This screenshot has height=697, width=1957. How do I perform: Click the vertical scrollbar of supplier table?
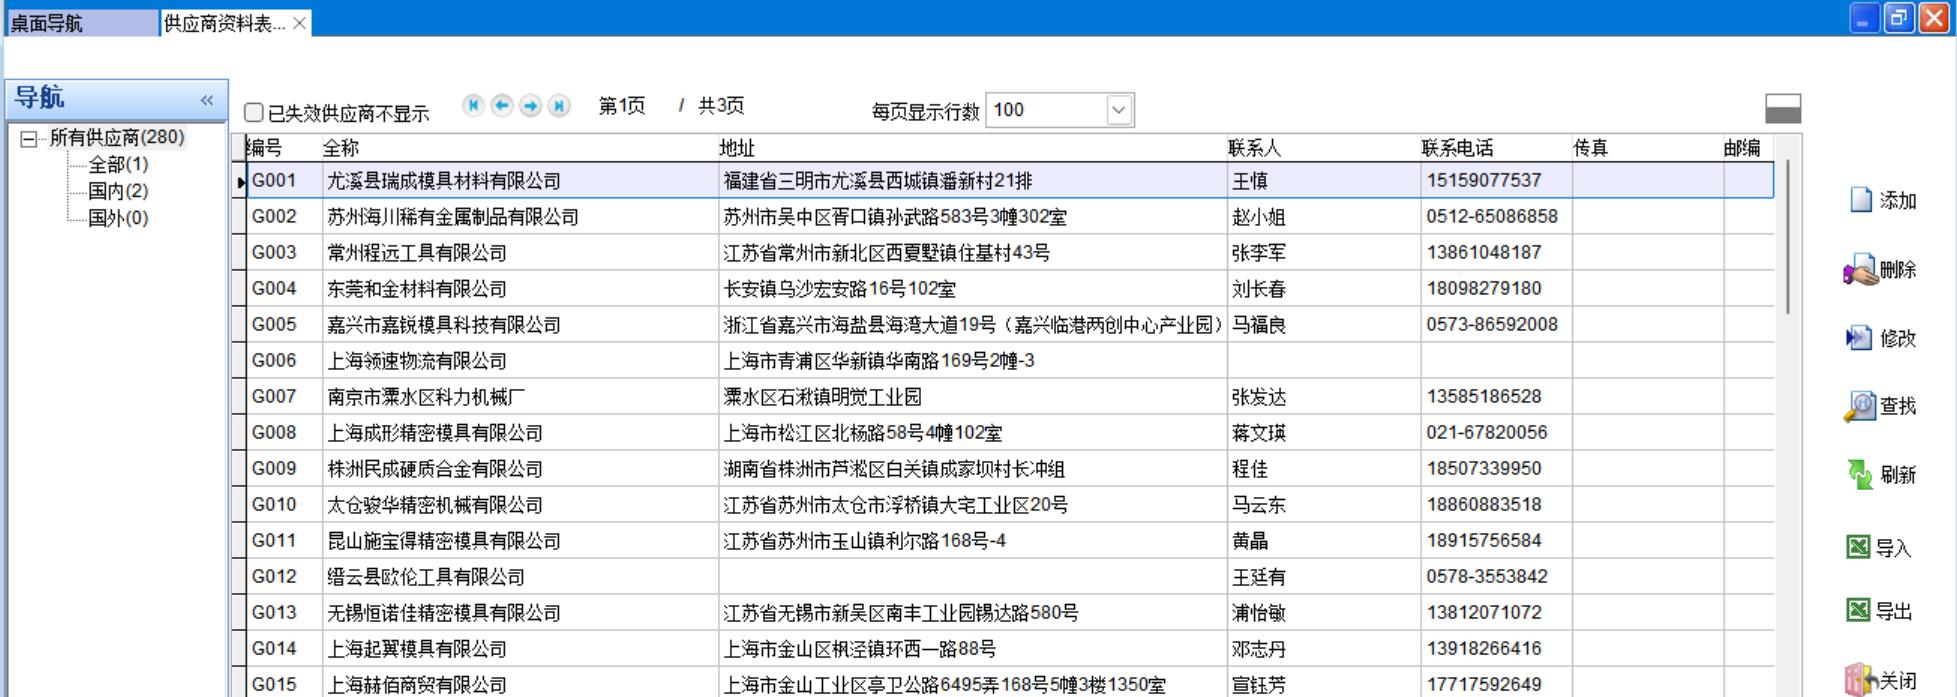(x=1788, y=240)
